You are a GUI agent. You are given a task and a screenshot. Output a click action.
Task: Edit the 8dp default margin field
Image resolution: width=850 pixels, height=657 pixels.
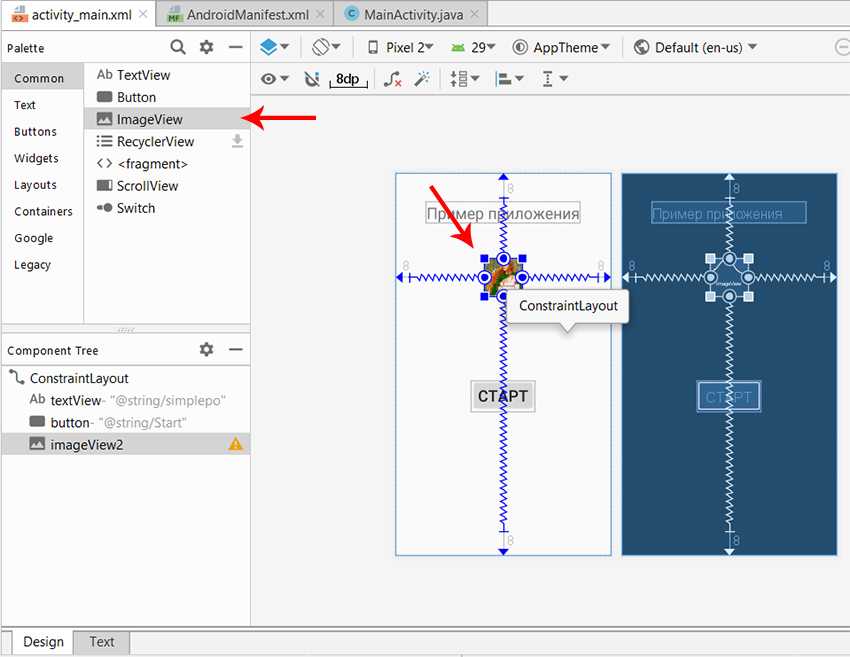(x=347, y=79)
